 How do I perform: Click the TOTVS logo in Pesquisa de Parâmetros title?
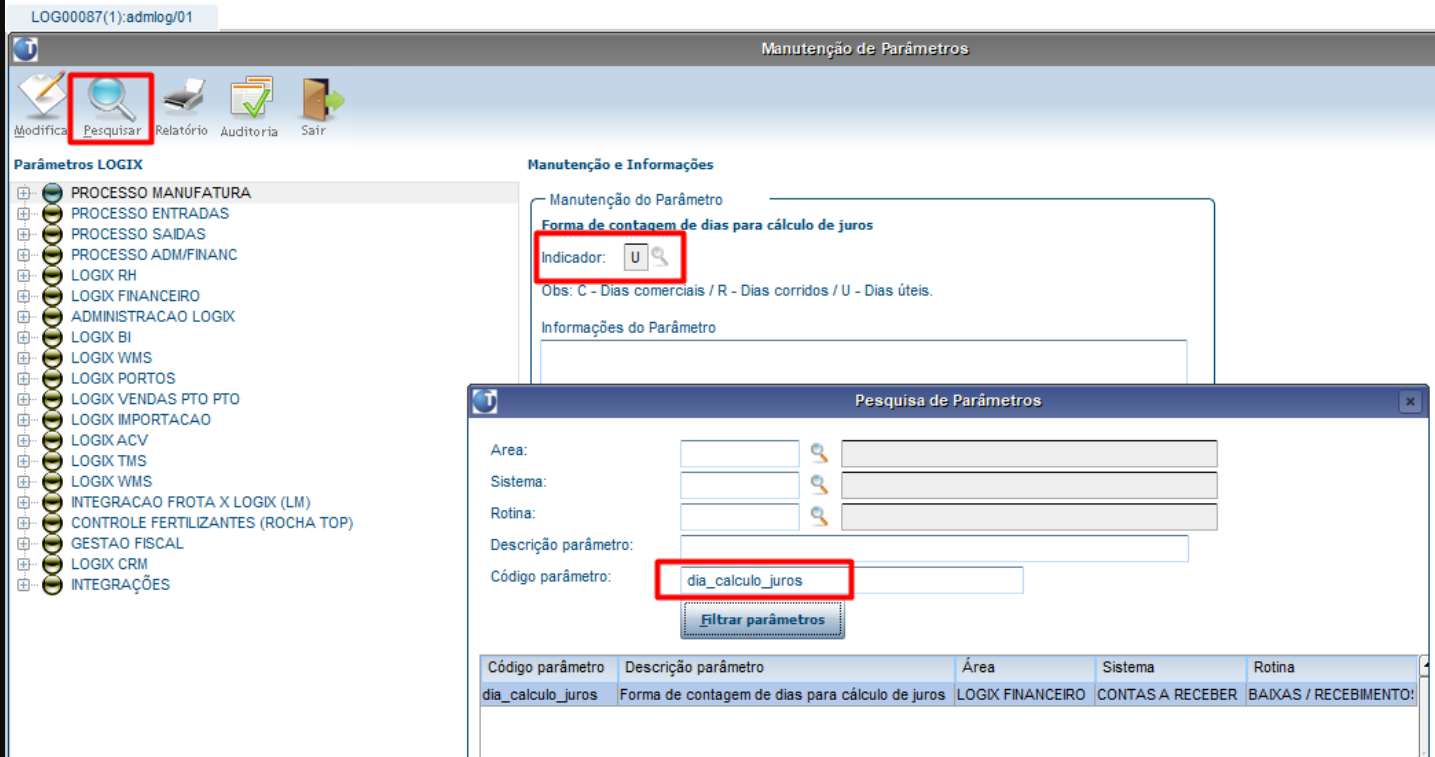[x=485, y=400]
